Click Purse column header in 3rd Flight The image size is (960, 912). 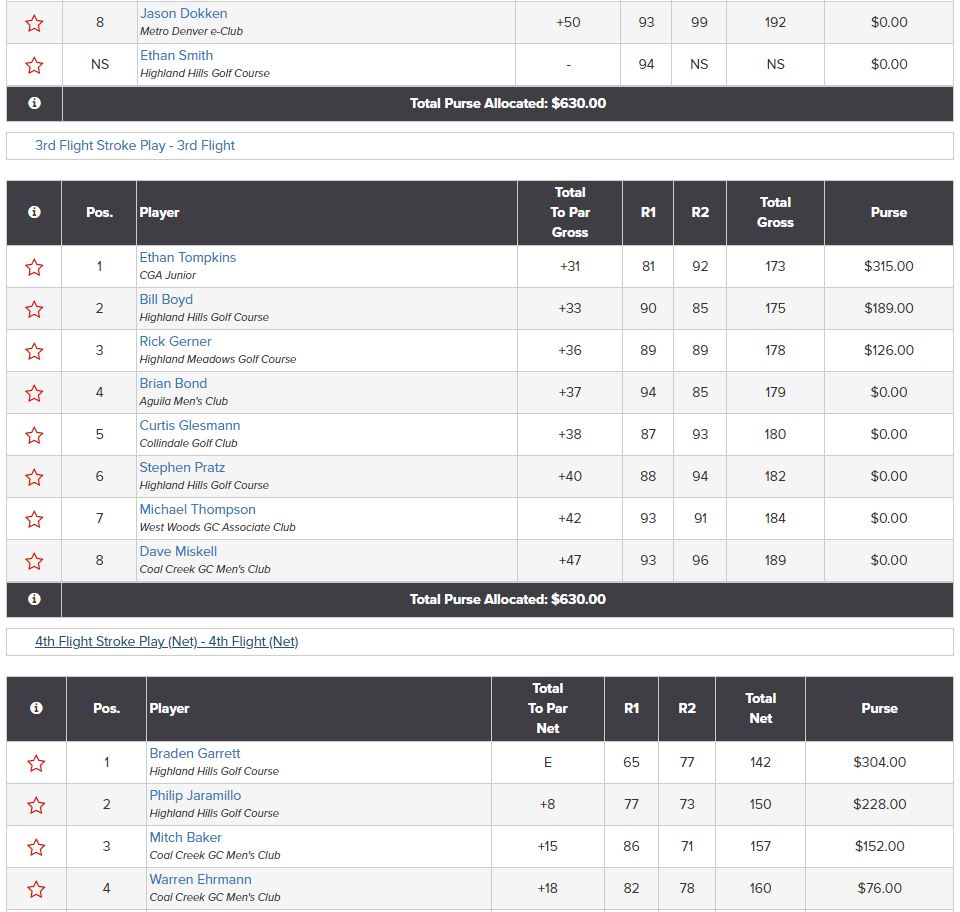(888, 212)
